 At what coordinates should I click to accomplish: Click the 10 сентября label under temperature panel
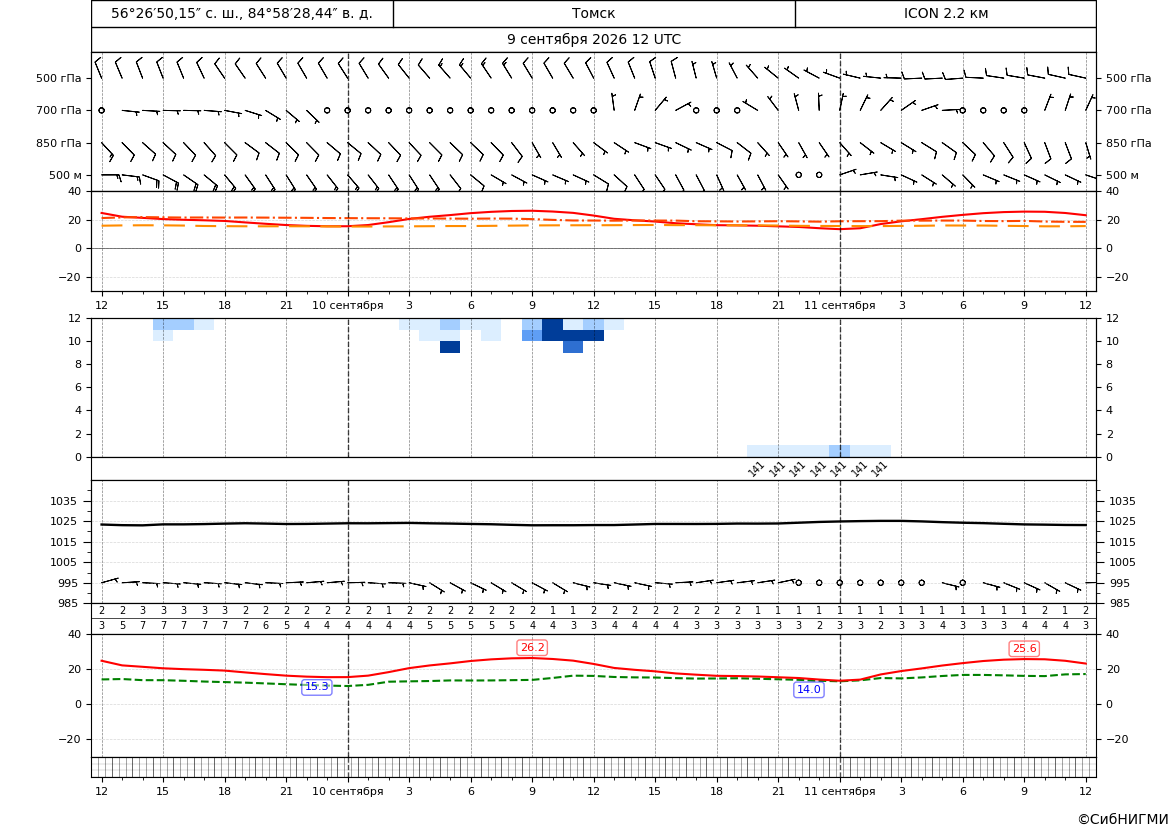pos(347,305)
